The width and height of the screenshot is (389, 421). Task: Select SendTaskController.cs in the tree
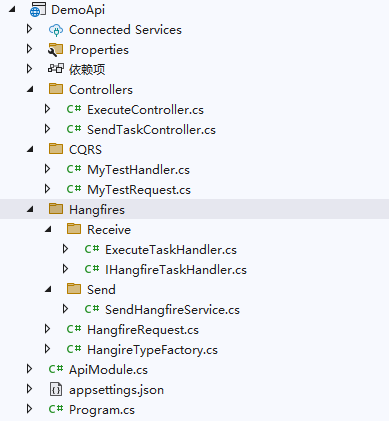(x=151, y=130)
